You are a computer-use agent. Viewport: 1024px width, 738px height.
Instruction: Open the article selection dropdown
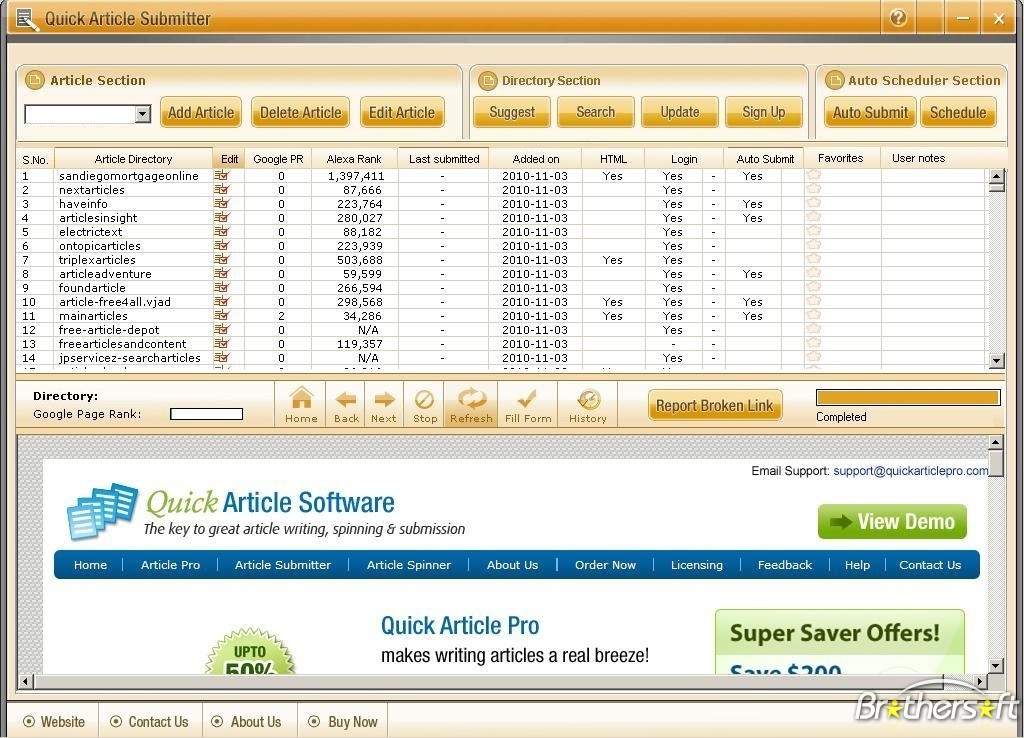click(143, 114)
